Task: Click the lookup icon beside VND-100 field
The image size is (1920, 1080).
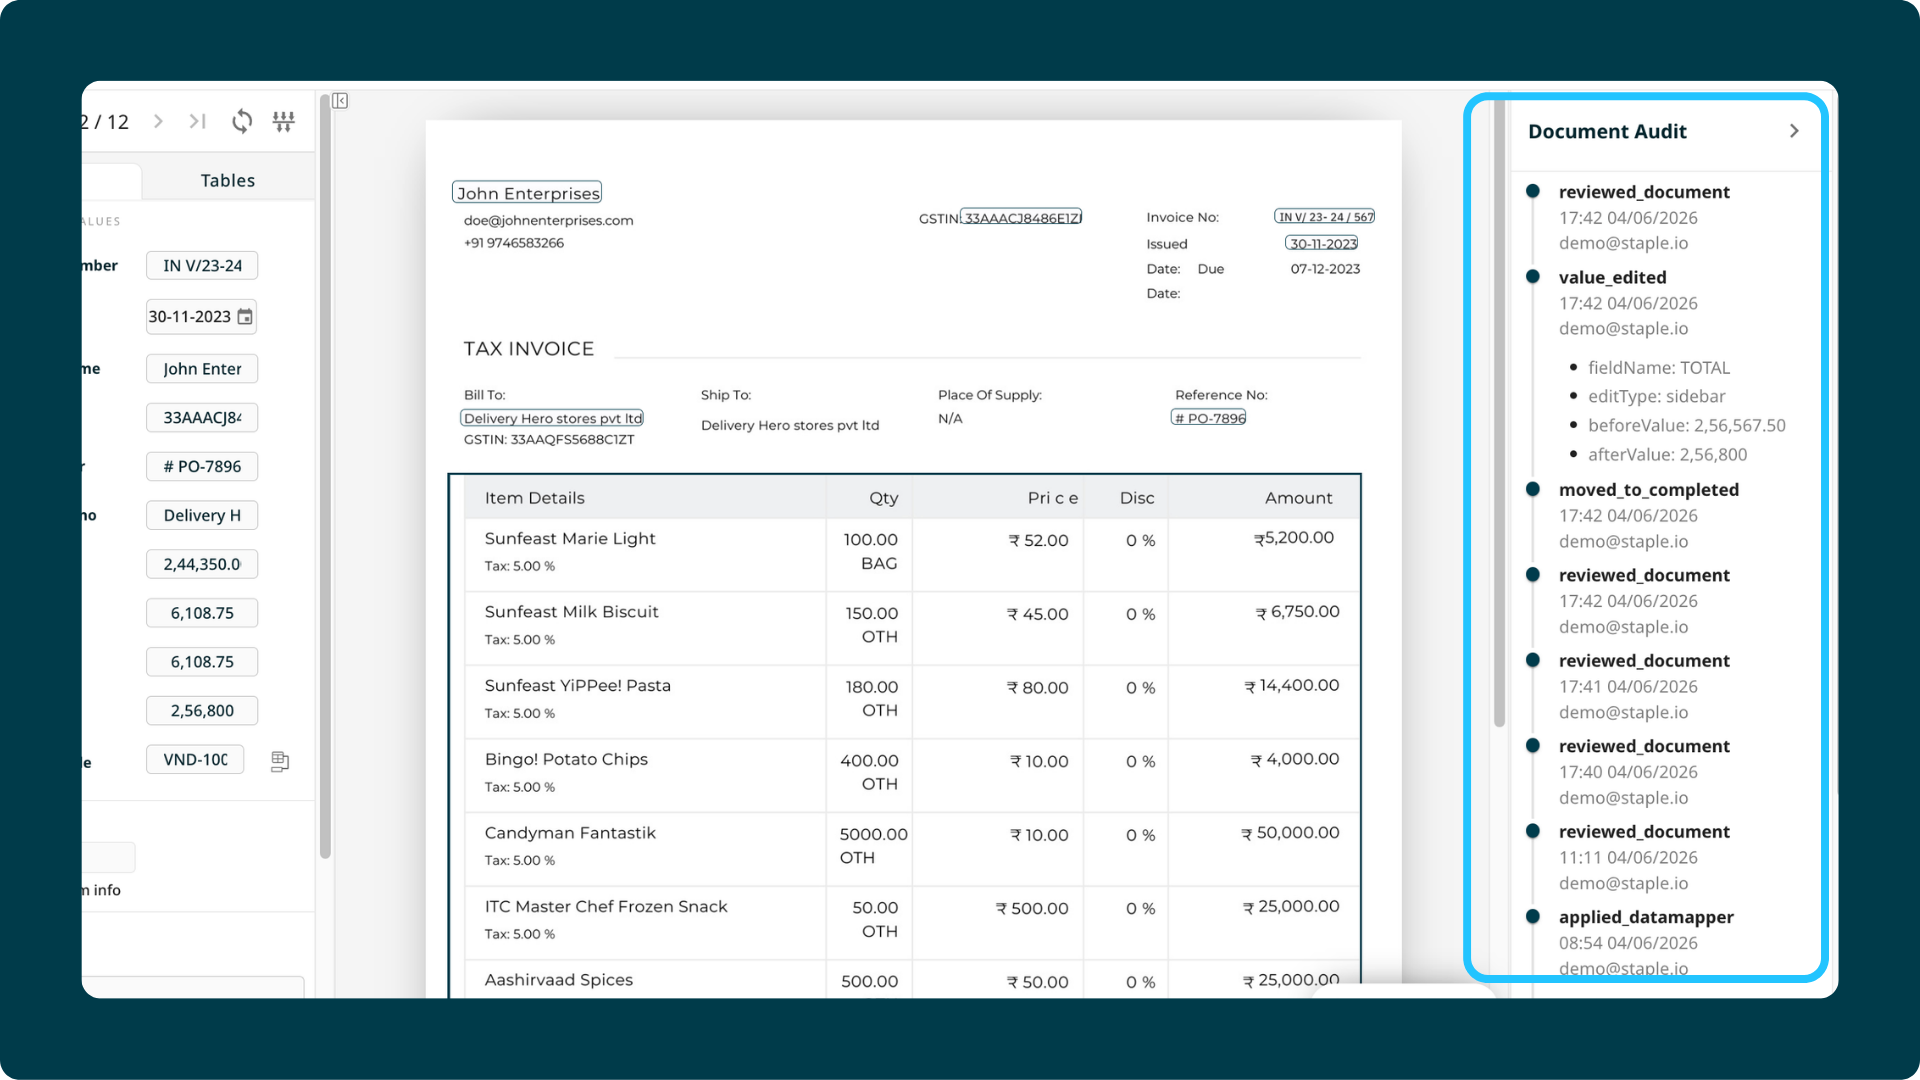Action: click(280, 761)
